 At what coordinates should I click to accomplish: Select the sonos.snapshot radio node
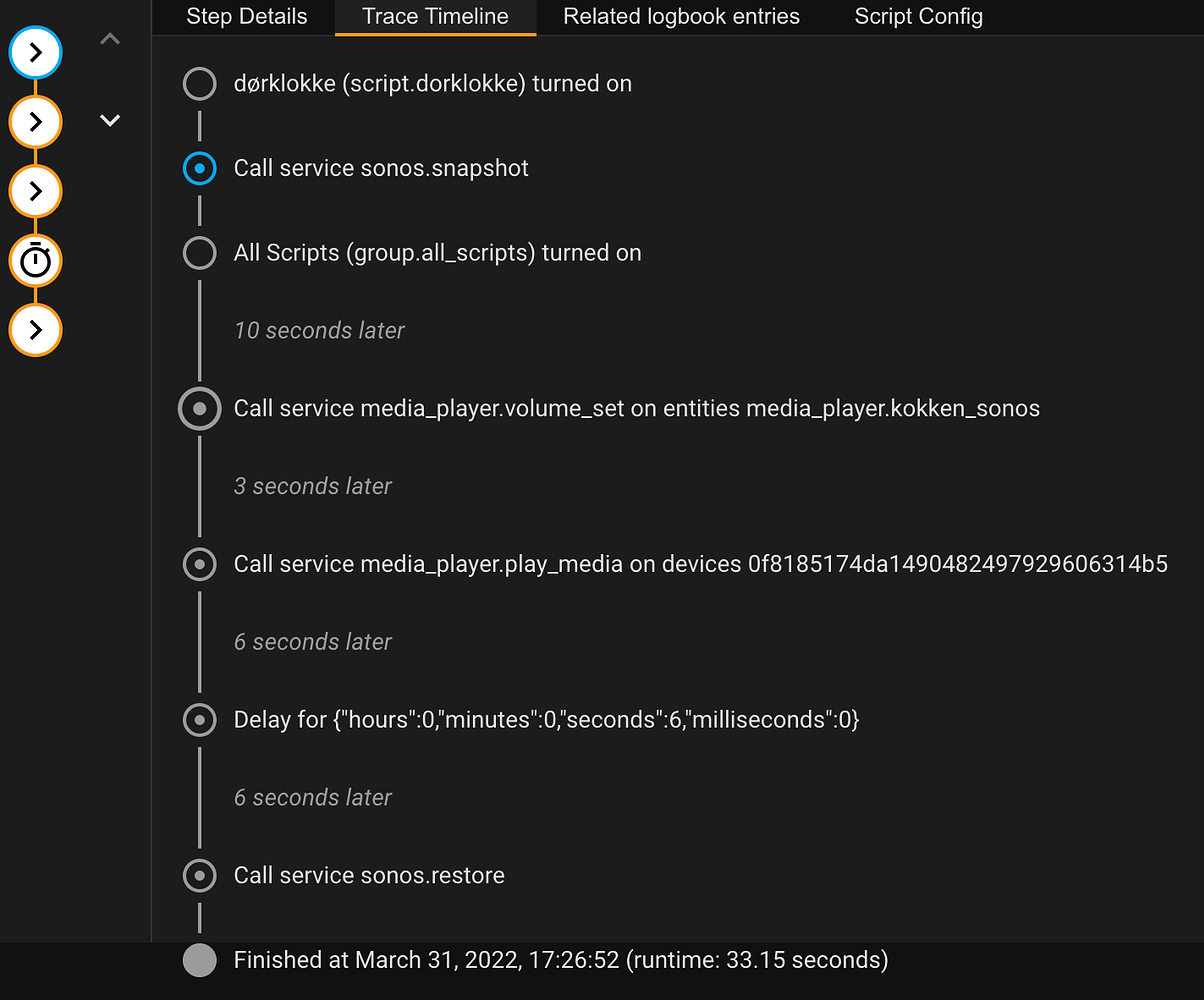coord(199,168)
